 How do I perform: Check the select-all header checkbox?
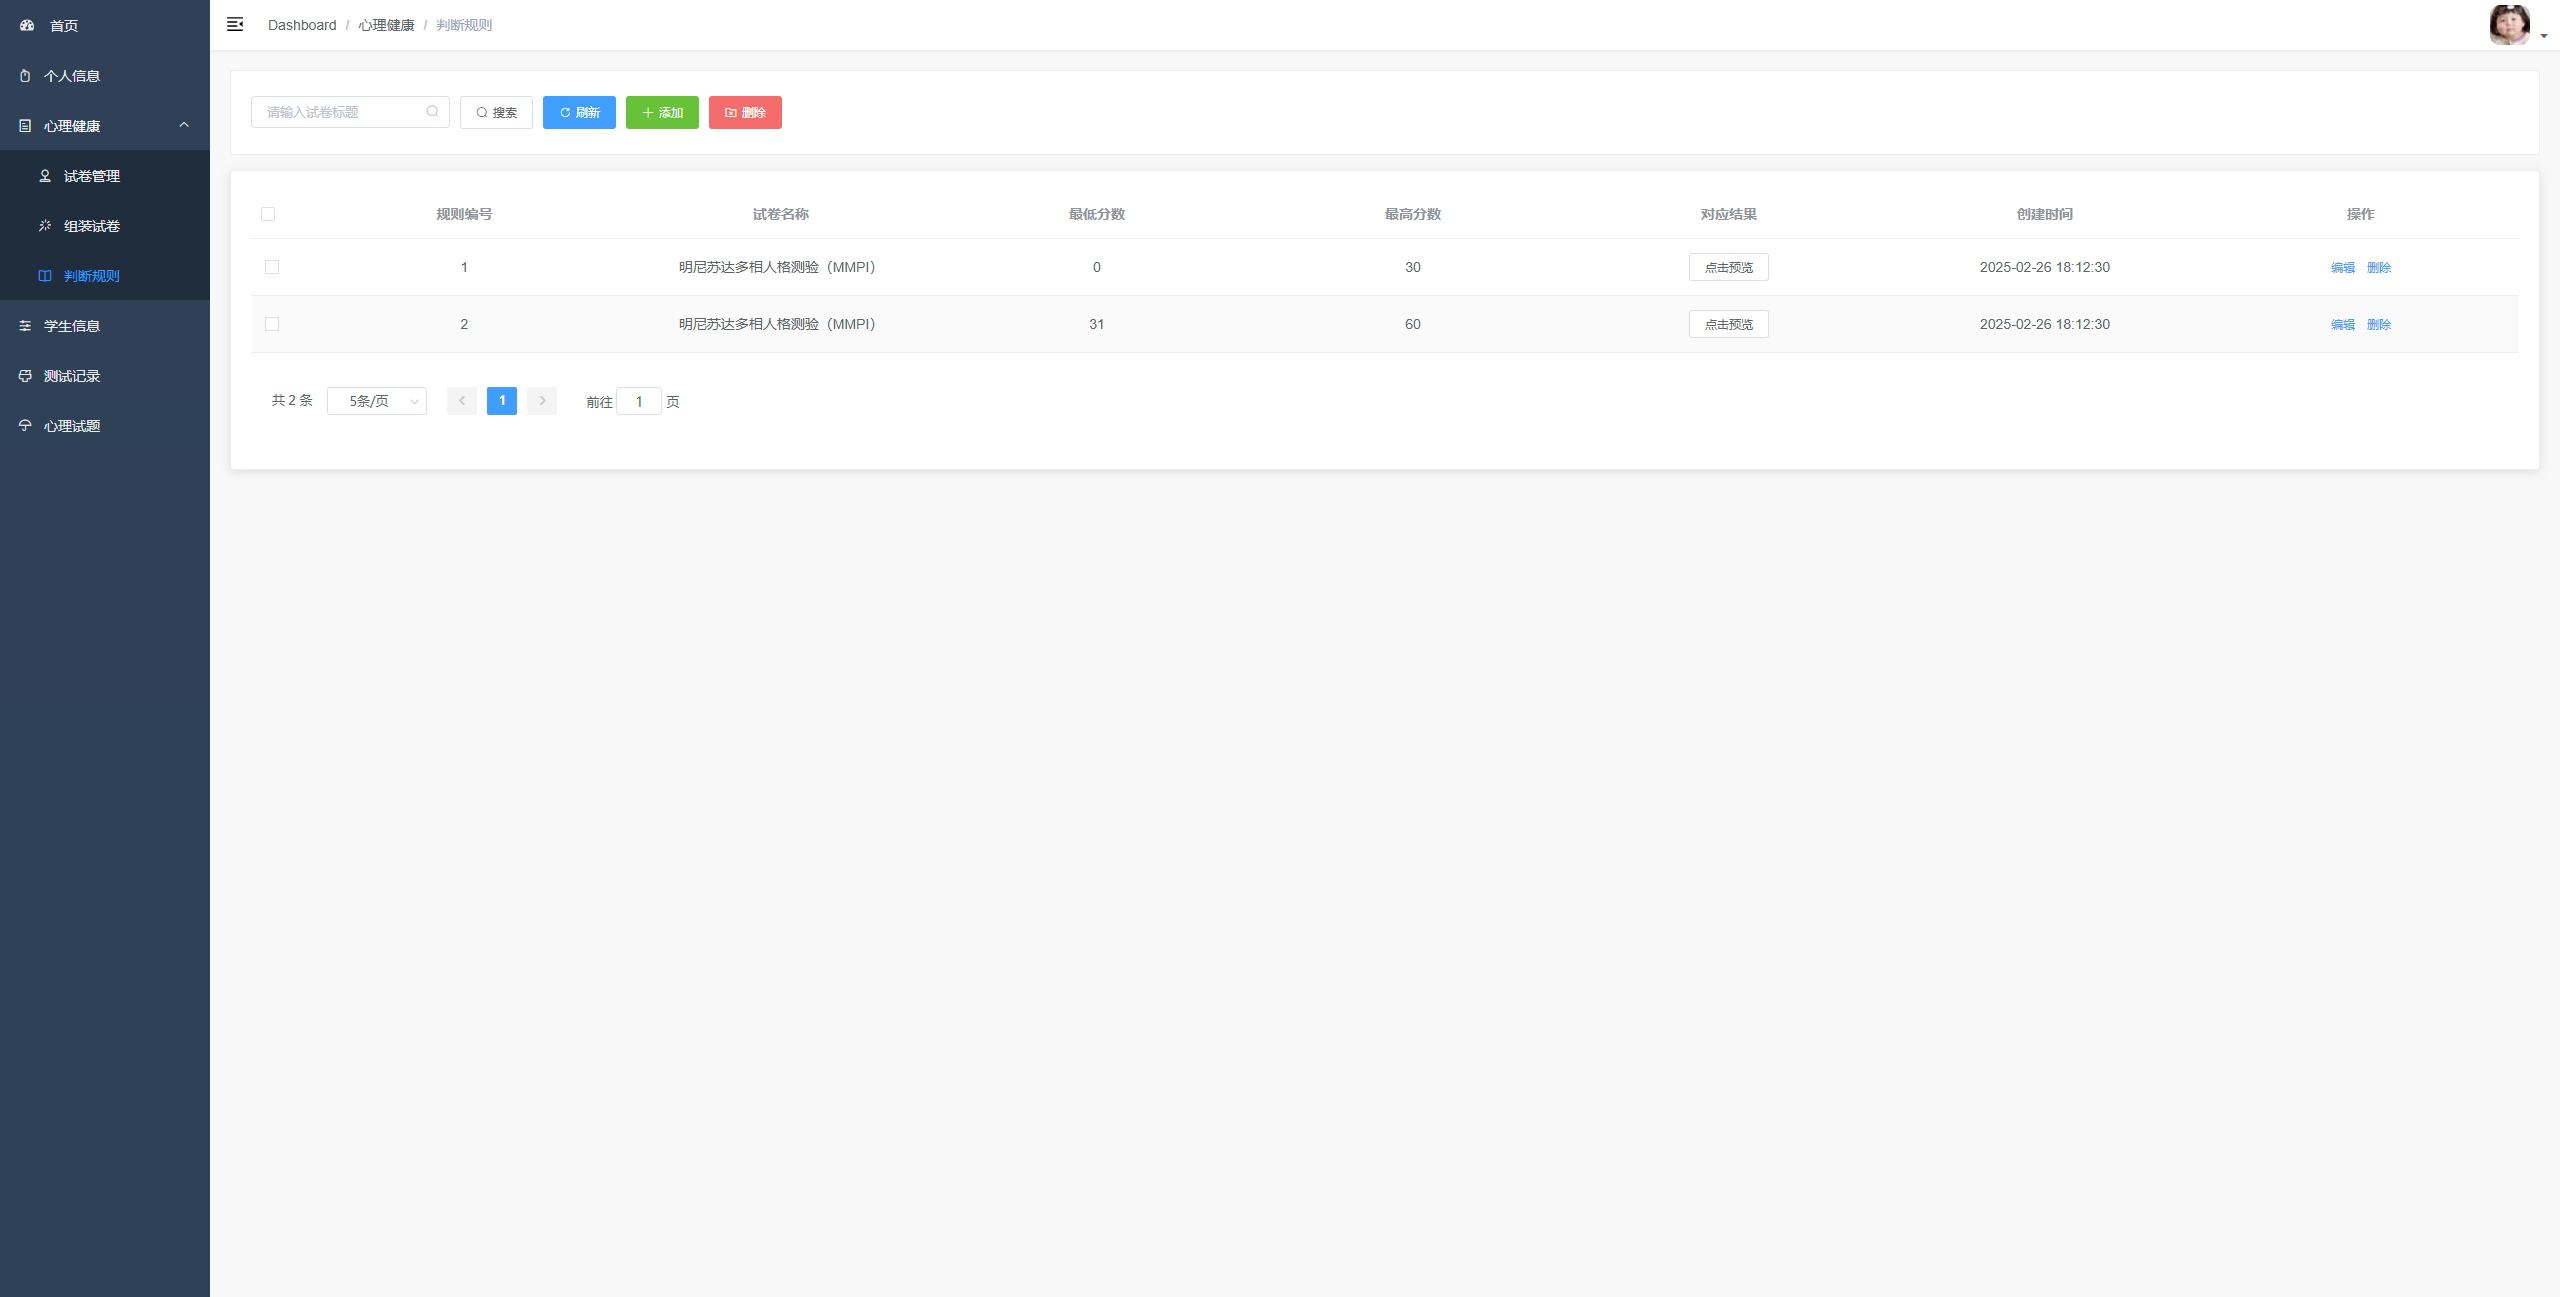pos(268,214)
